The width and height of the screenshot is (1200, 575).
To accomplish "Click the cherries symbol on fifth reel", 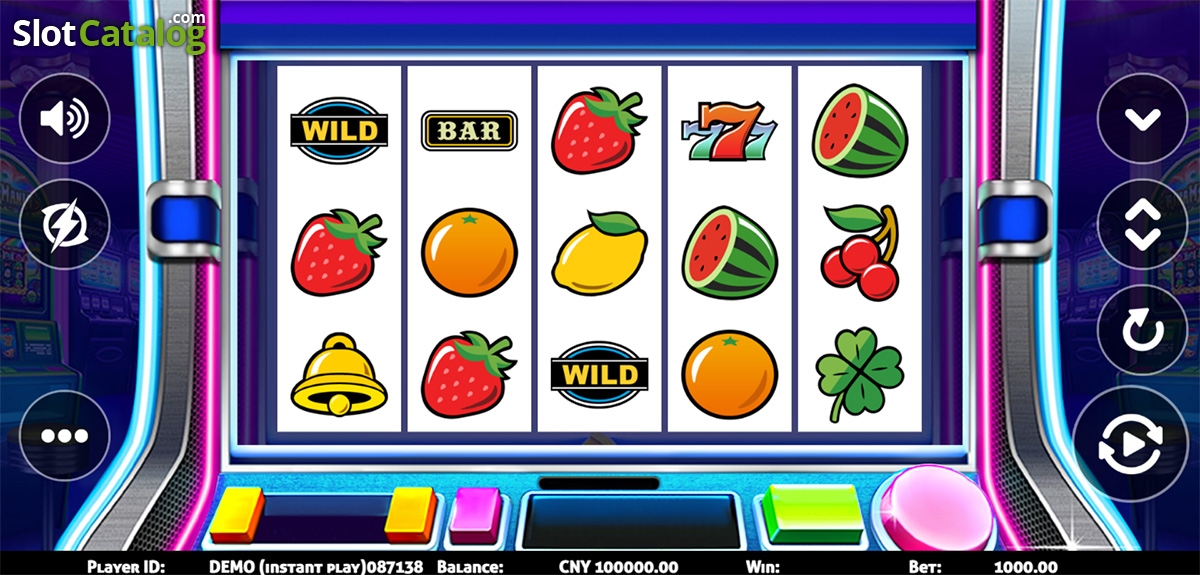I will 860,251.
